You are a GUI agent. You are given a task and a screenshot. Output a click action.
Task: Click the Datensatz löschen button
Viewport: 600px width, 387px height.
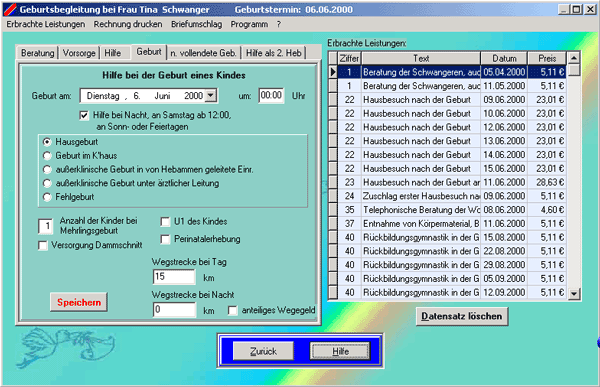(461, 316)
